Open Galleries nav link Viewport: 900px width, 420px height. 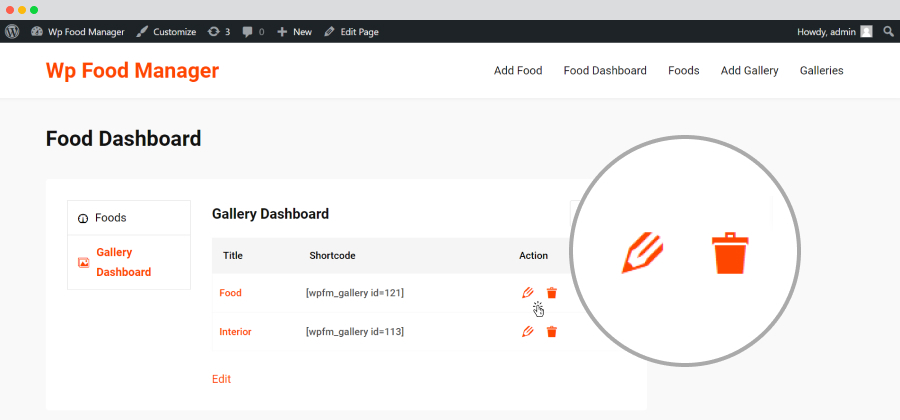821,71
